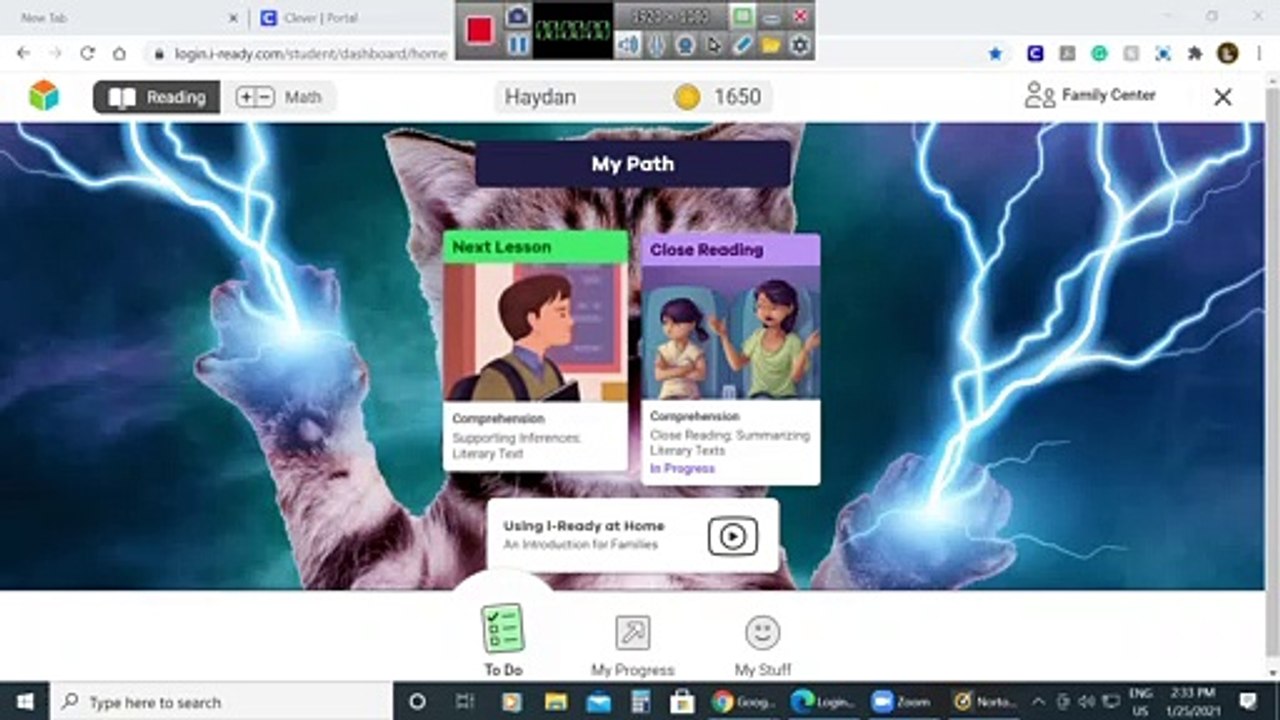Viewport: 1280px width, 720px height.
Task: Click the My Path banner
Action: [632, 164]
